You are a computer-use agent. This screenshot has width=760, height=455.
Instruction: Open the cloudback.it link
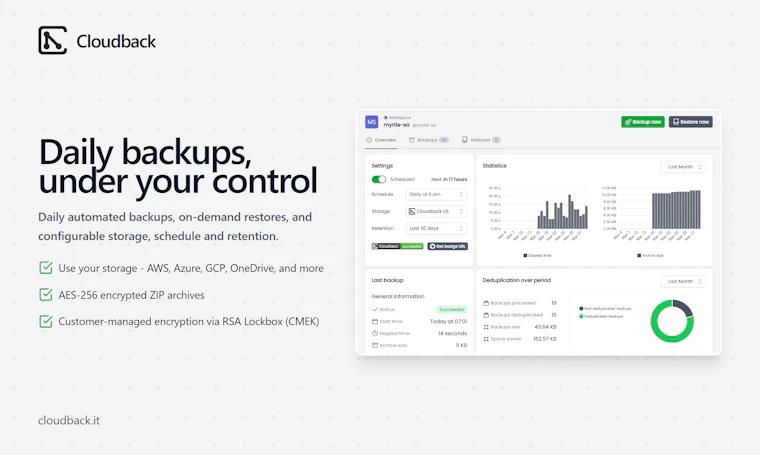[69, 420]
